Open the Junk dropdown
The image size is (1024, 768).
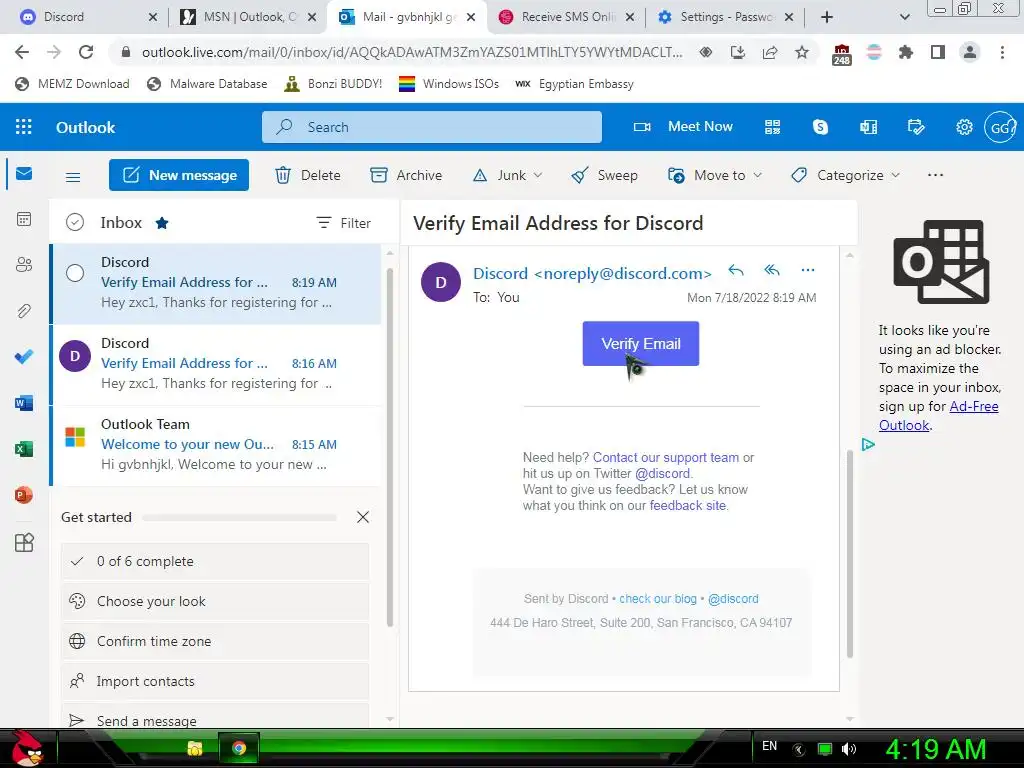click(x=507, y=175)
